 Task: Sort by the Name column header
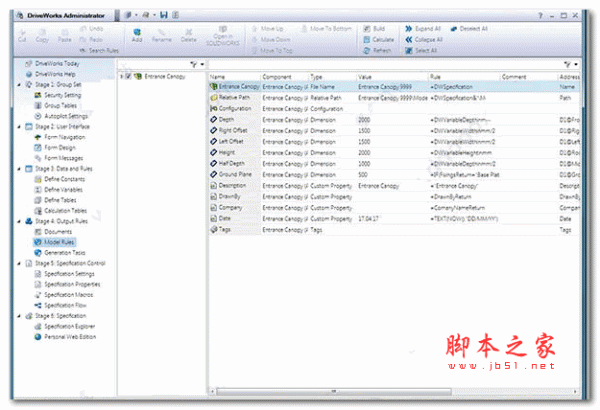click(235, 77)
